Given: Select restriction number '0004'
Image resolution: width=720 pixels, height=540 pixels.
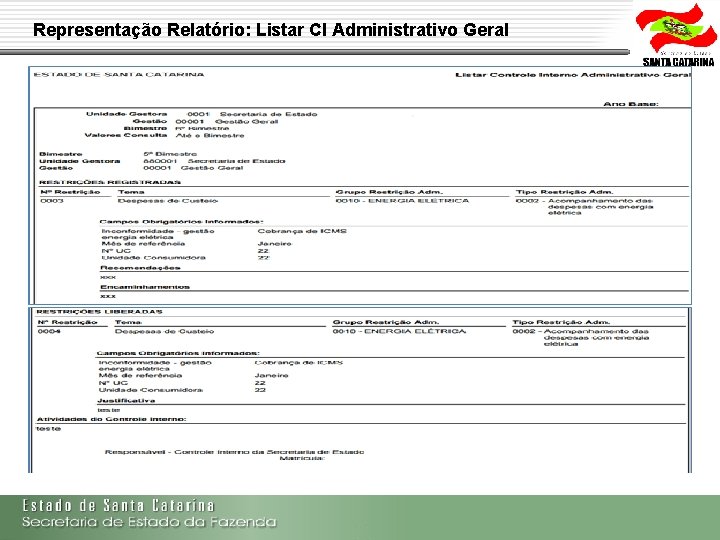Looking at the screenshot, I should pos(49,331).
